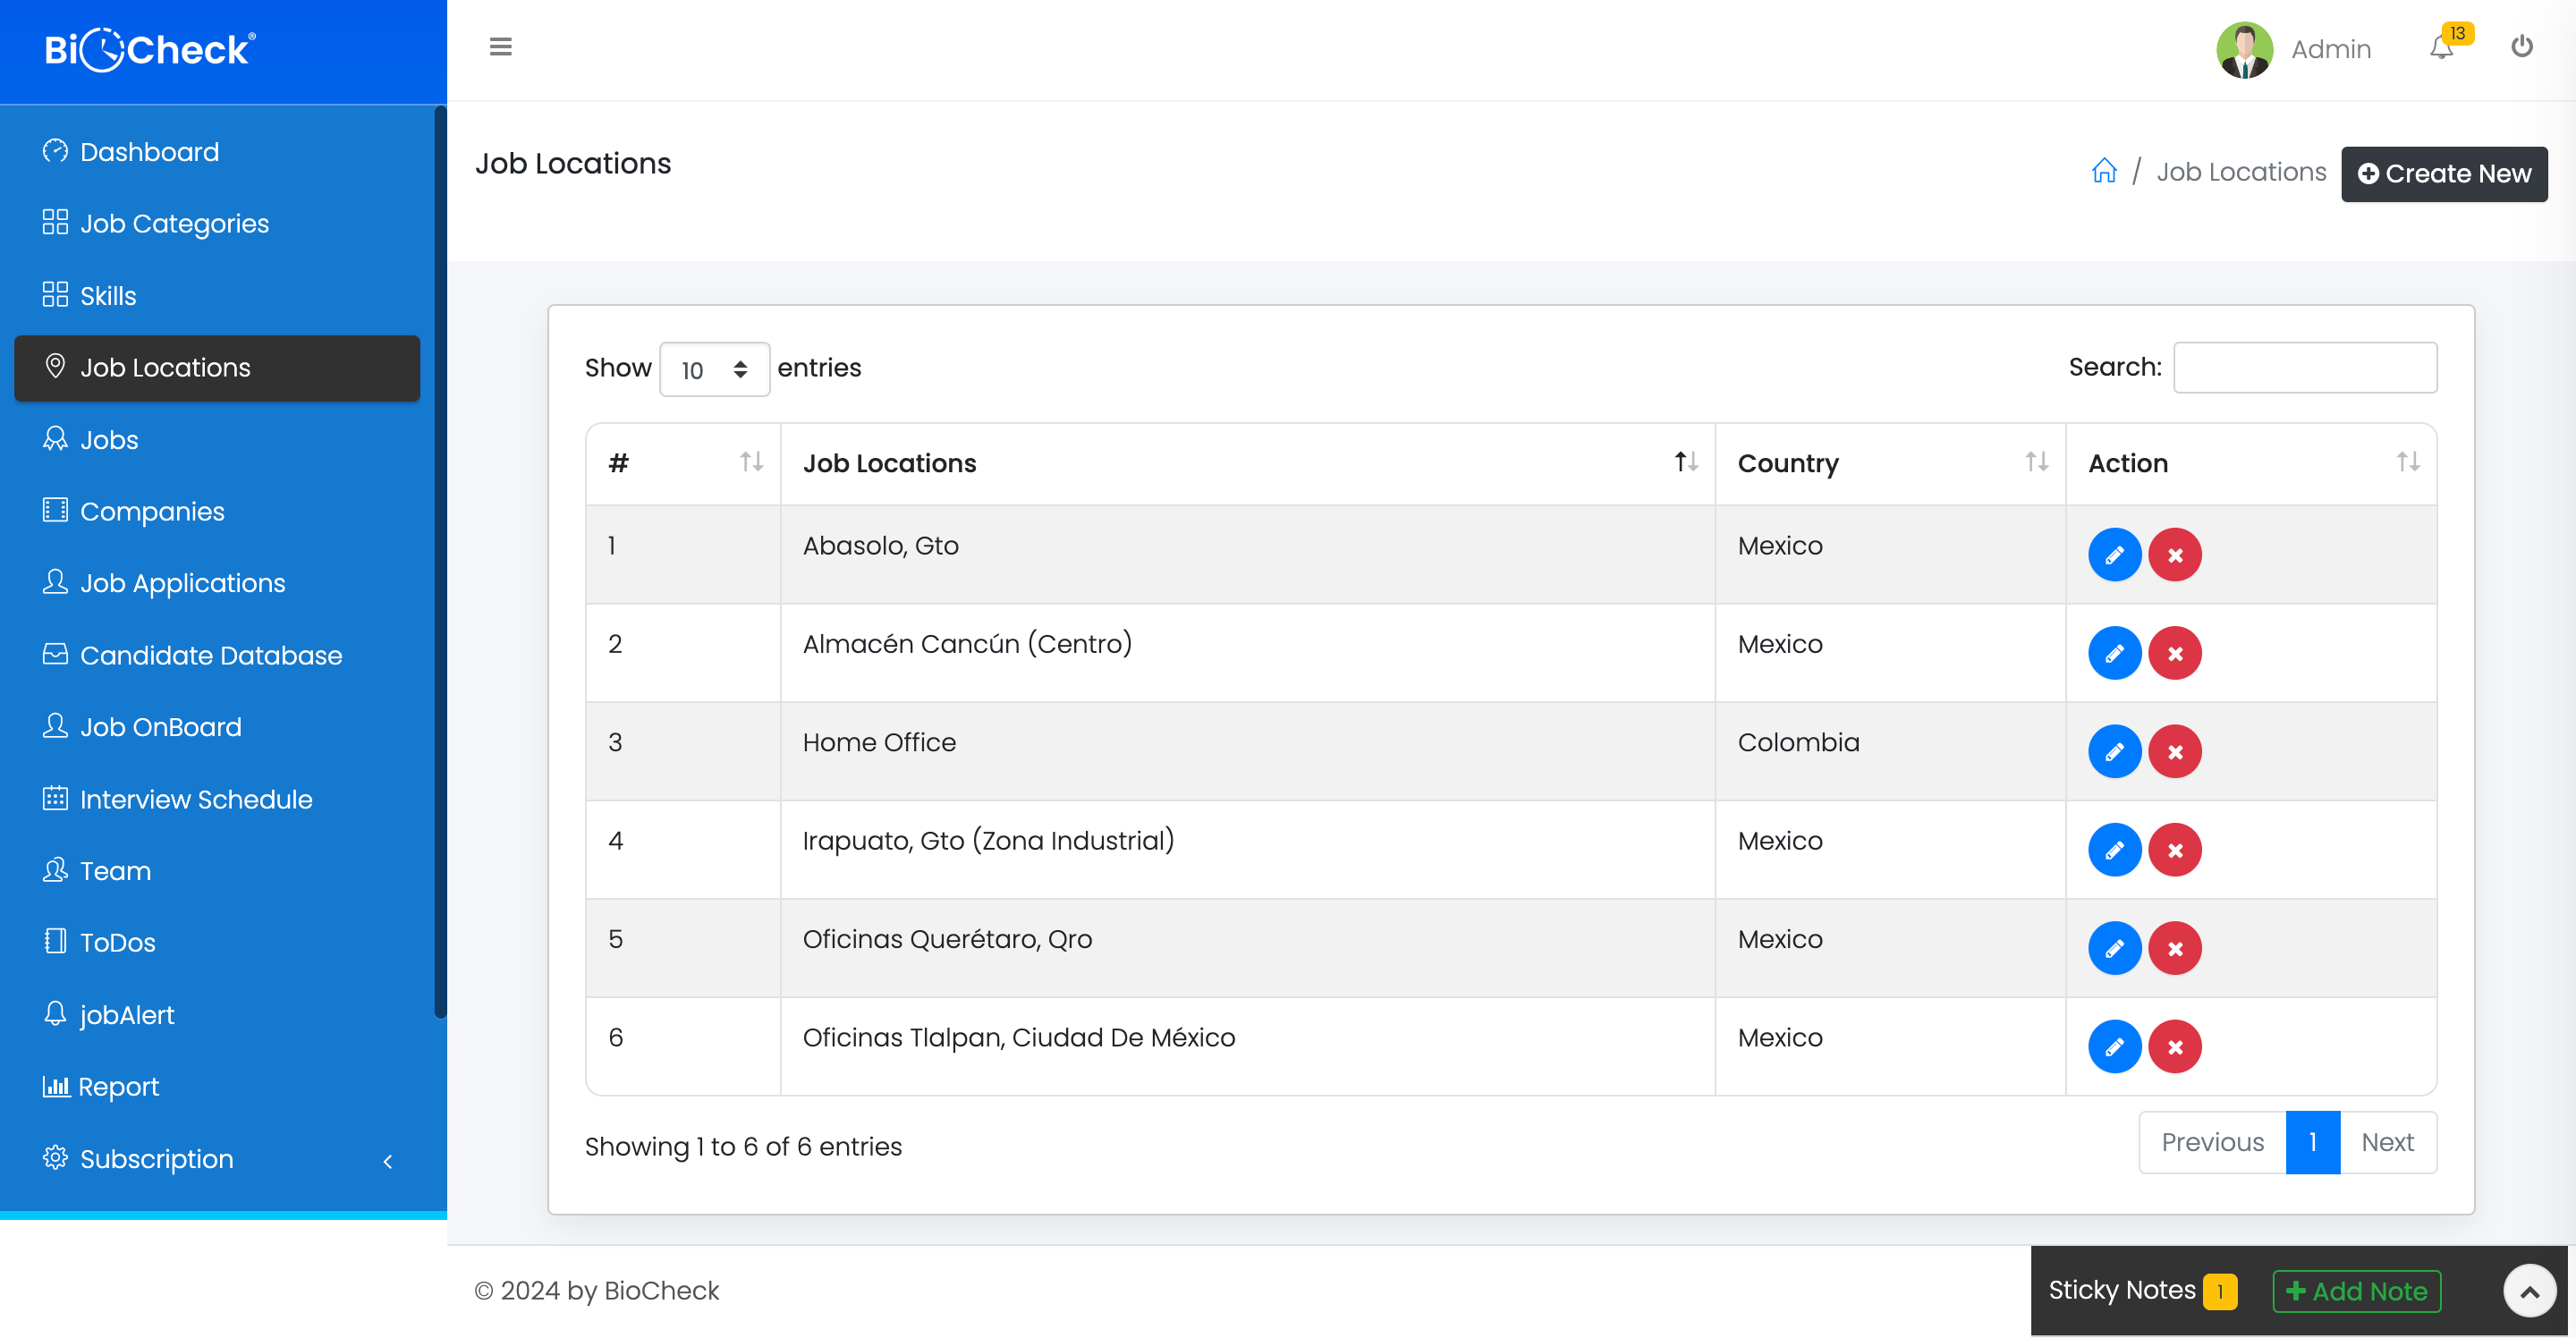Select the 'Home Office' location text
Image resolution: width=2576 pixels, height=1338 pixels.
click(878, 742)
